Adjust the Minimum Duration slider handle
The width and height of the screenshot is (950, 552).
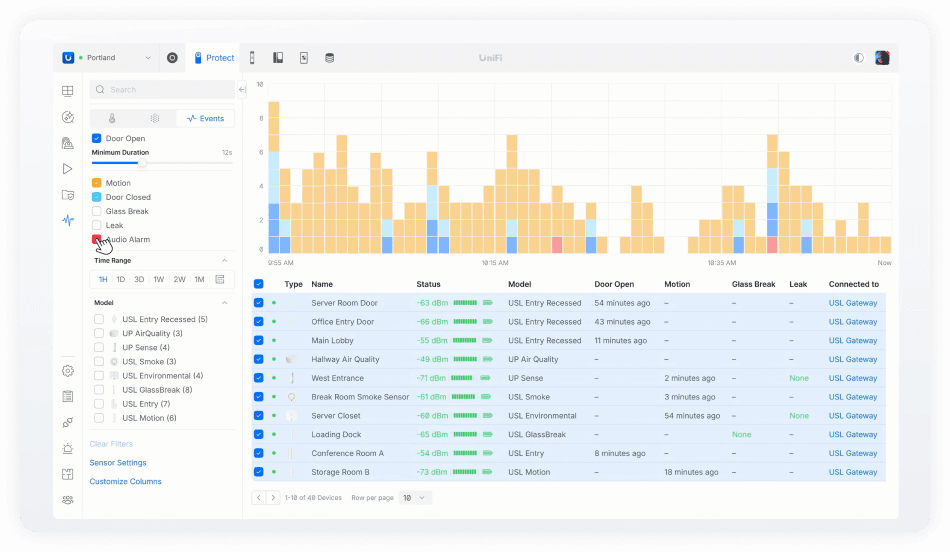pos(142,163)
